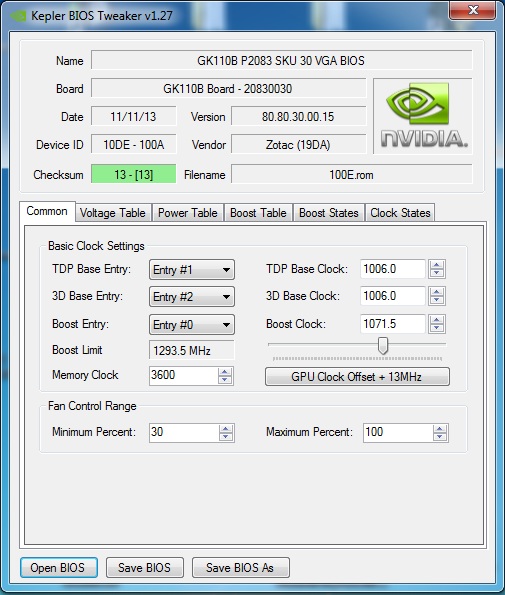This screenshot has height=595, width=505.
Task: Click the Filename value 100E.rom
Action: [x=351, y=175]
